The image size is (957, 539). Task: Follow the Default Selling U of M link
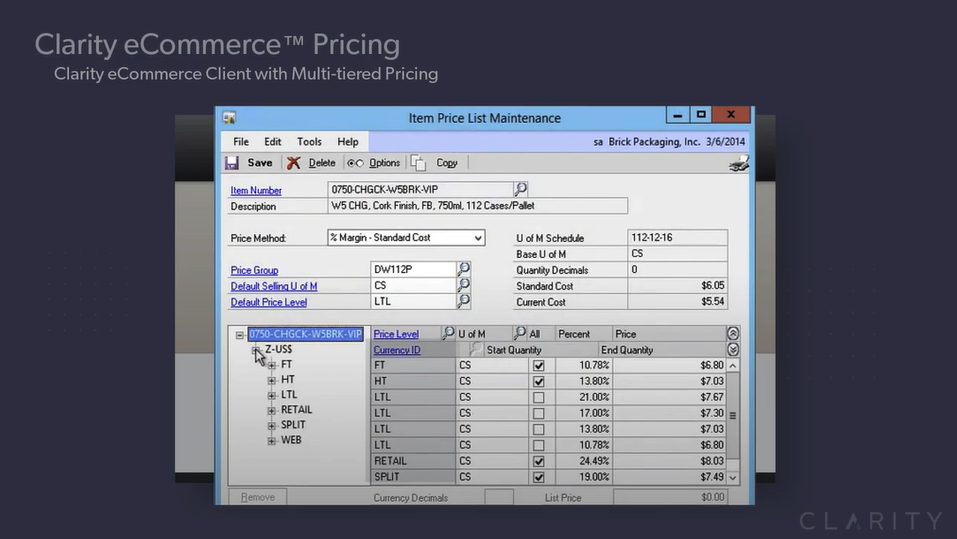point(274,286)
